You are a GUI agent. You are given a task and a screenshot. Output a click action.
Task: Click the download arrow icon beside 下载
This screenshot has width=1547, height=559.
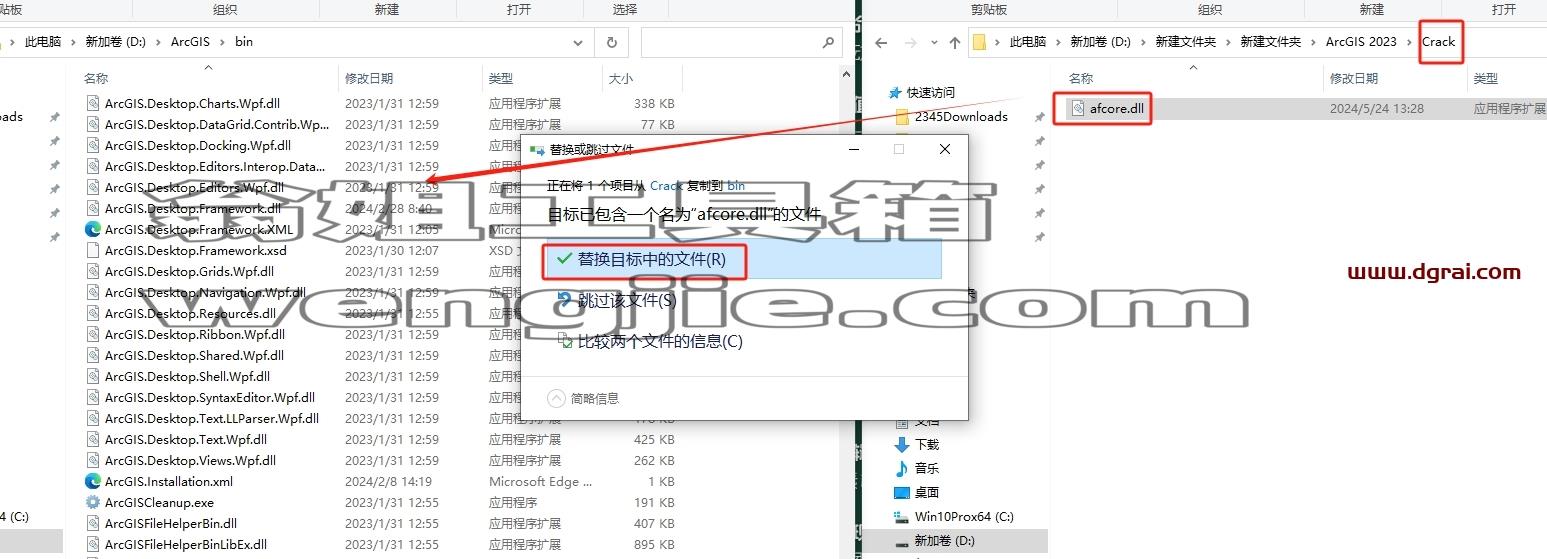coord(902,444)
